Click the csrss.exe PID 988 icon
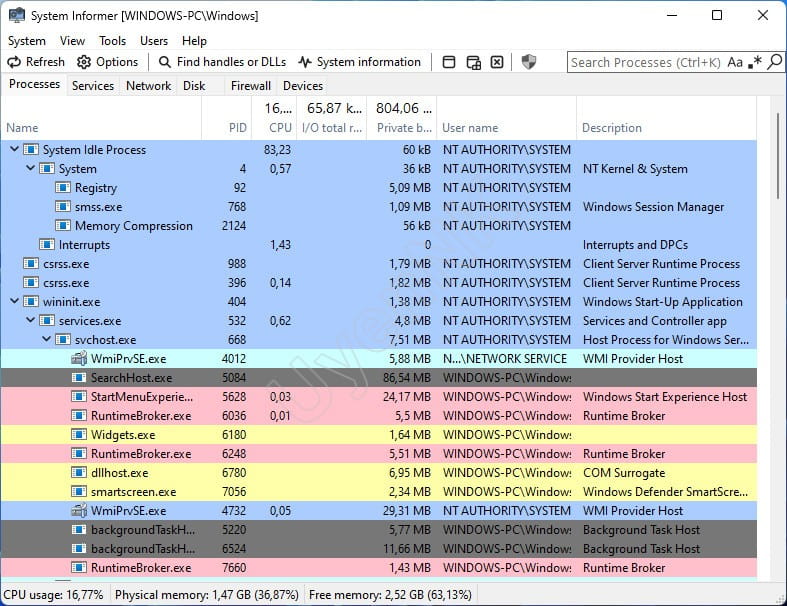The image size is (787, 606). tap(31, 264)
